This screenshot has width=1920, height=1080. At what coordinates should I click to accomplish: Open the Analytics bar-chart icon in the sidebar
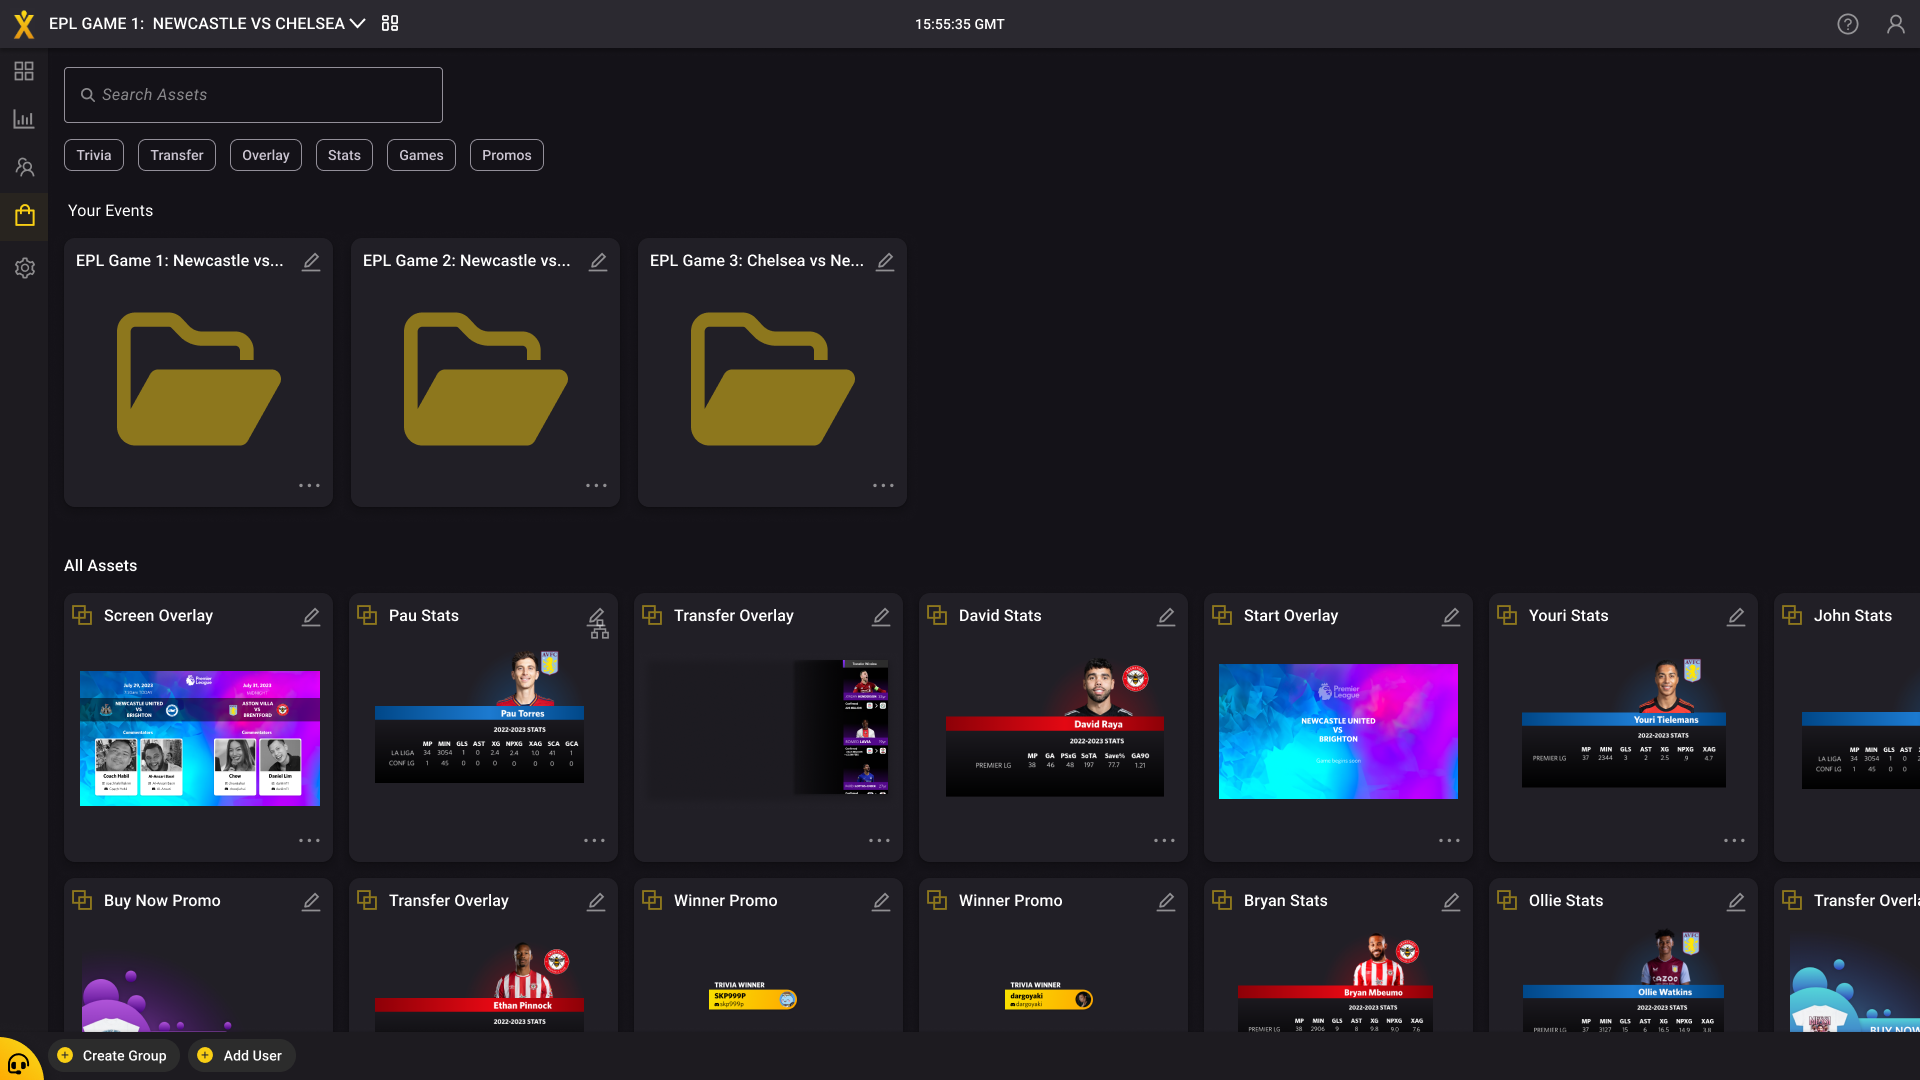click(24, 119)
